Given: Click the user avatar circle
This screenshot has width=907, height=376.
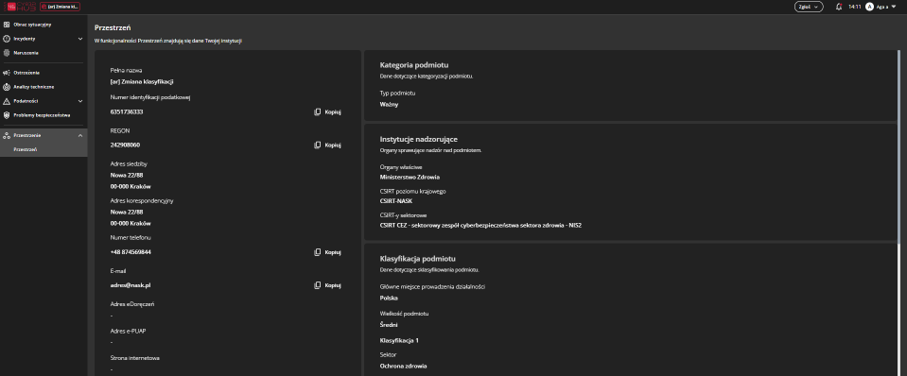Looking at the screenshot, I should (869, 7).
